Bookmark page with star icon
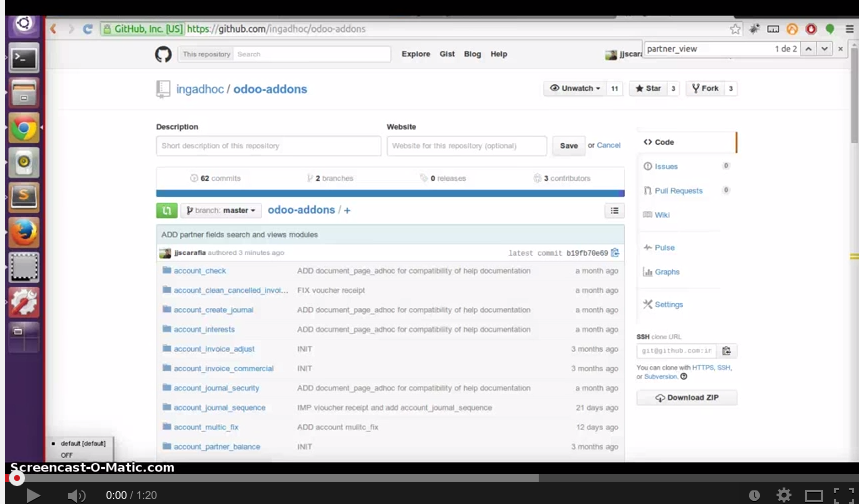This screenshot has width=865, height=504. point(735,29)
